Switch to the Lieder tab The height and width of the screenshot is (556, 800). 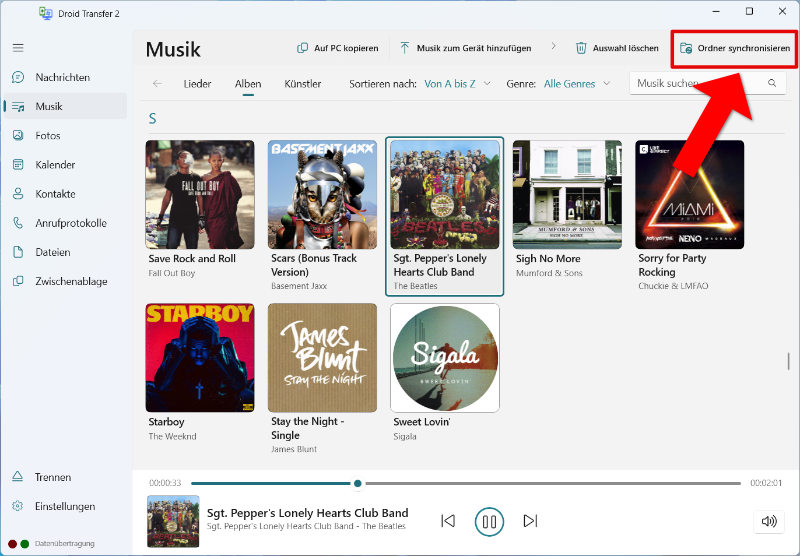tap(197, 84)
